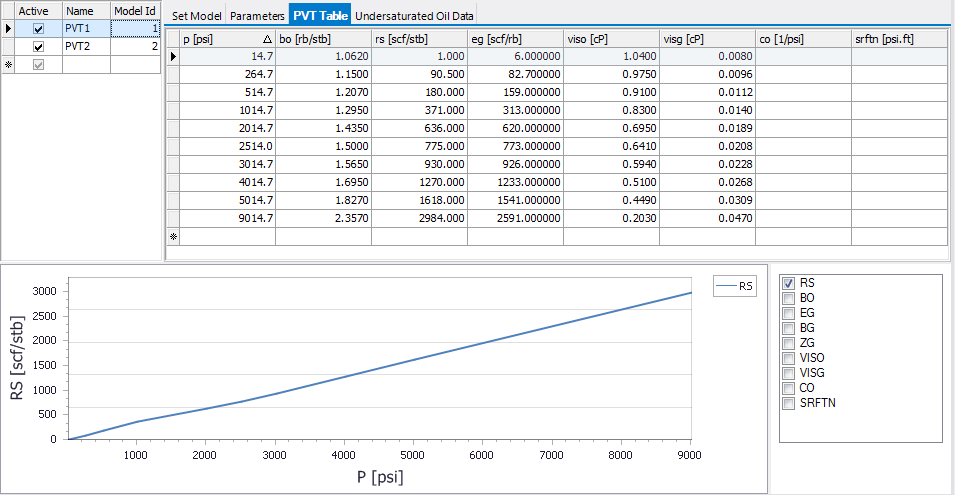
Task: Click the new-row asterisk in PVT table
Action: pyautogui.click(x=172, y=237)
